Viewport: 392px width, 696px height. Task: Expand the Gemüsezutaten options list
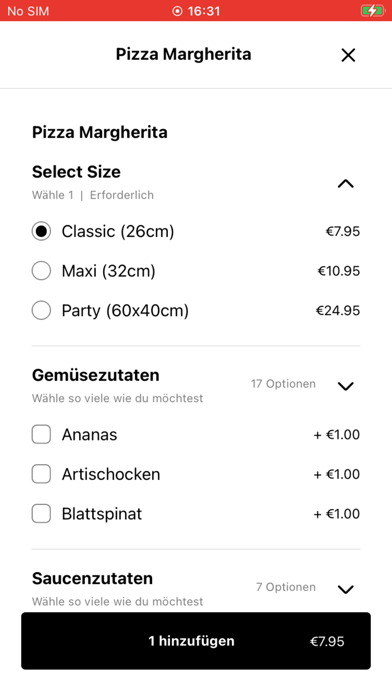(345, 386)
